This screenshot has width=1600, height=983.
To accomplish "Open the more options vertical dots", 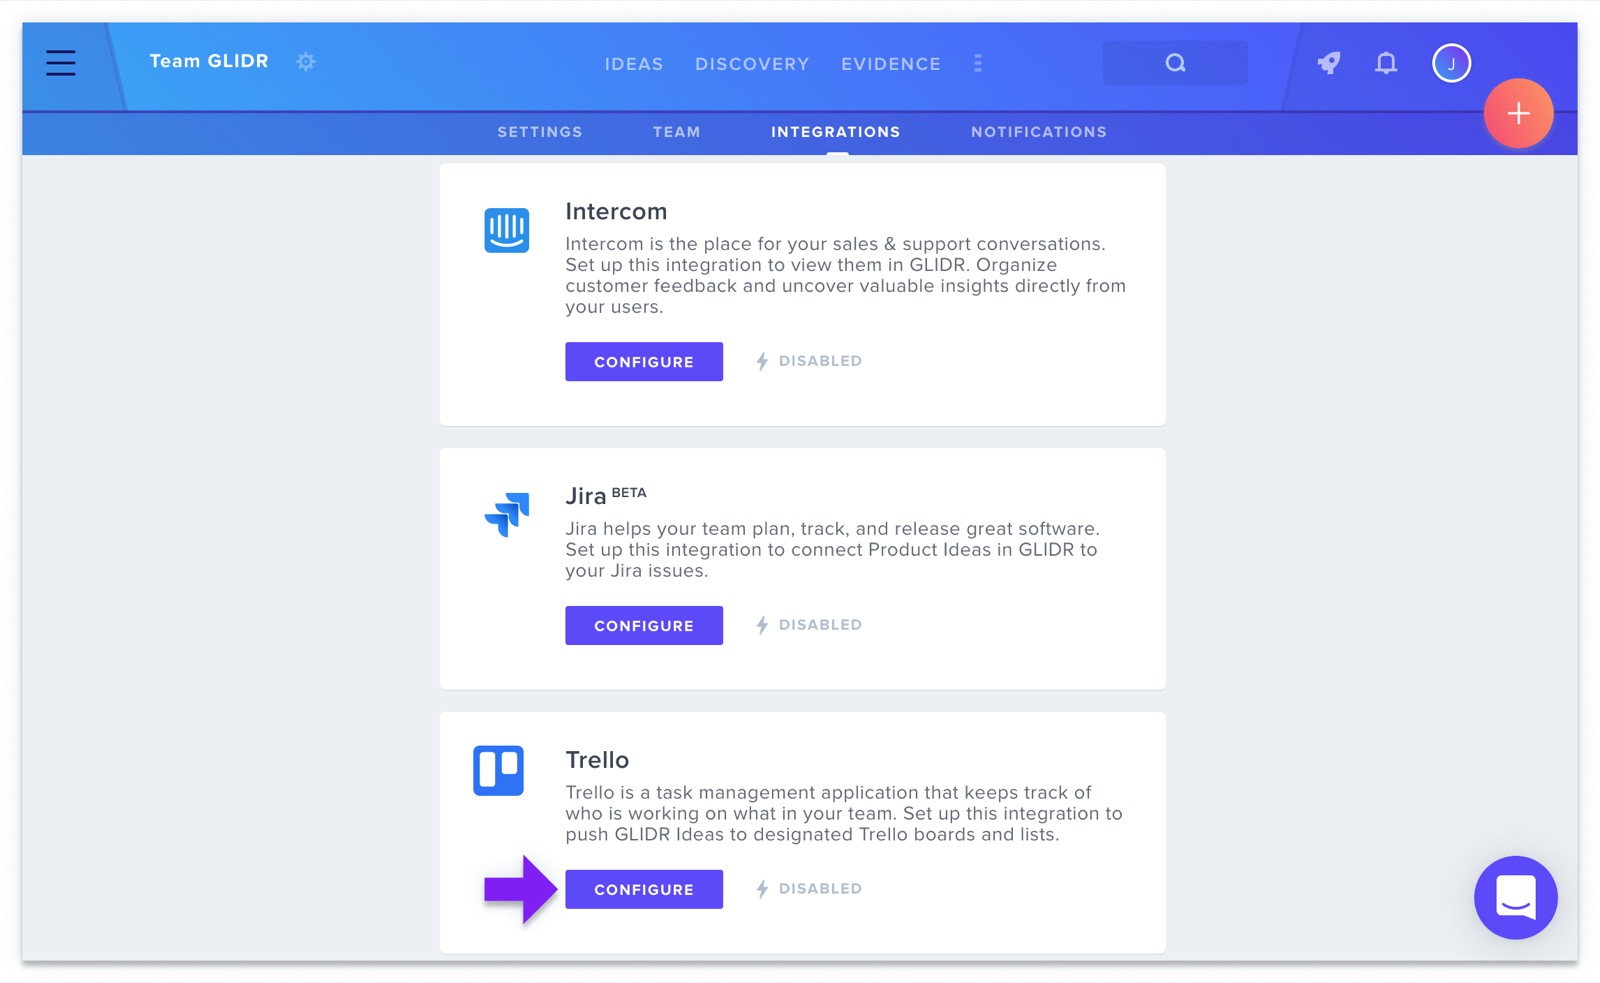I will (978, 63).
